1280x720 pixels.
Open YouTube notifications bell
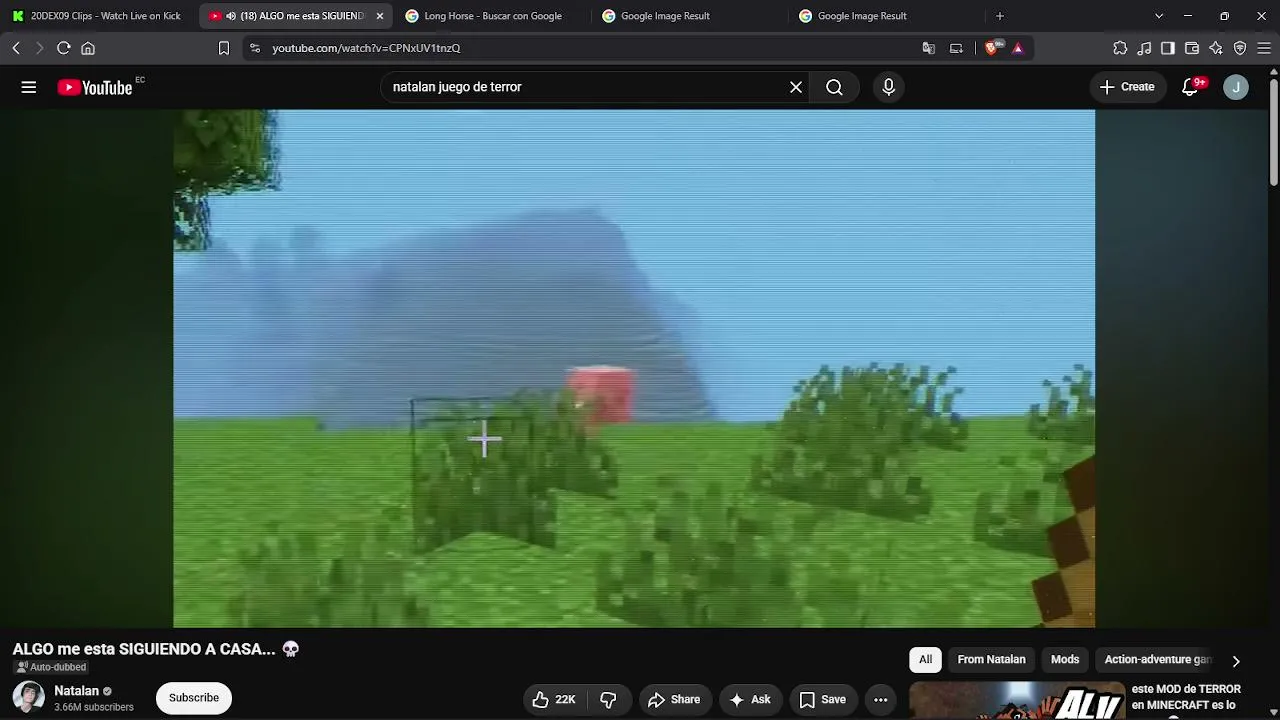pyautogui.click(x=1190, y=87)
